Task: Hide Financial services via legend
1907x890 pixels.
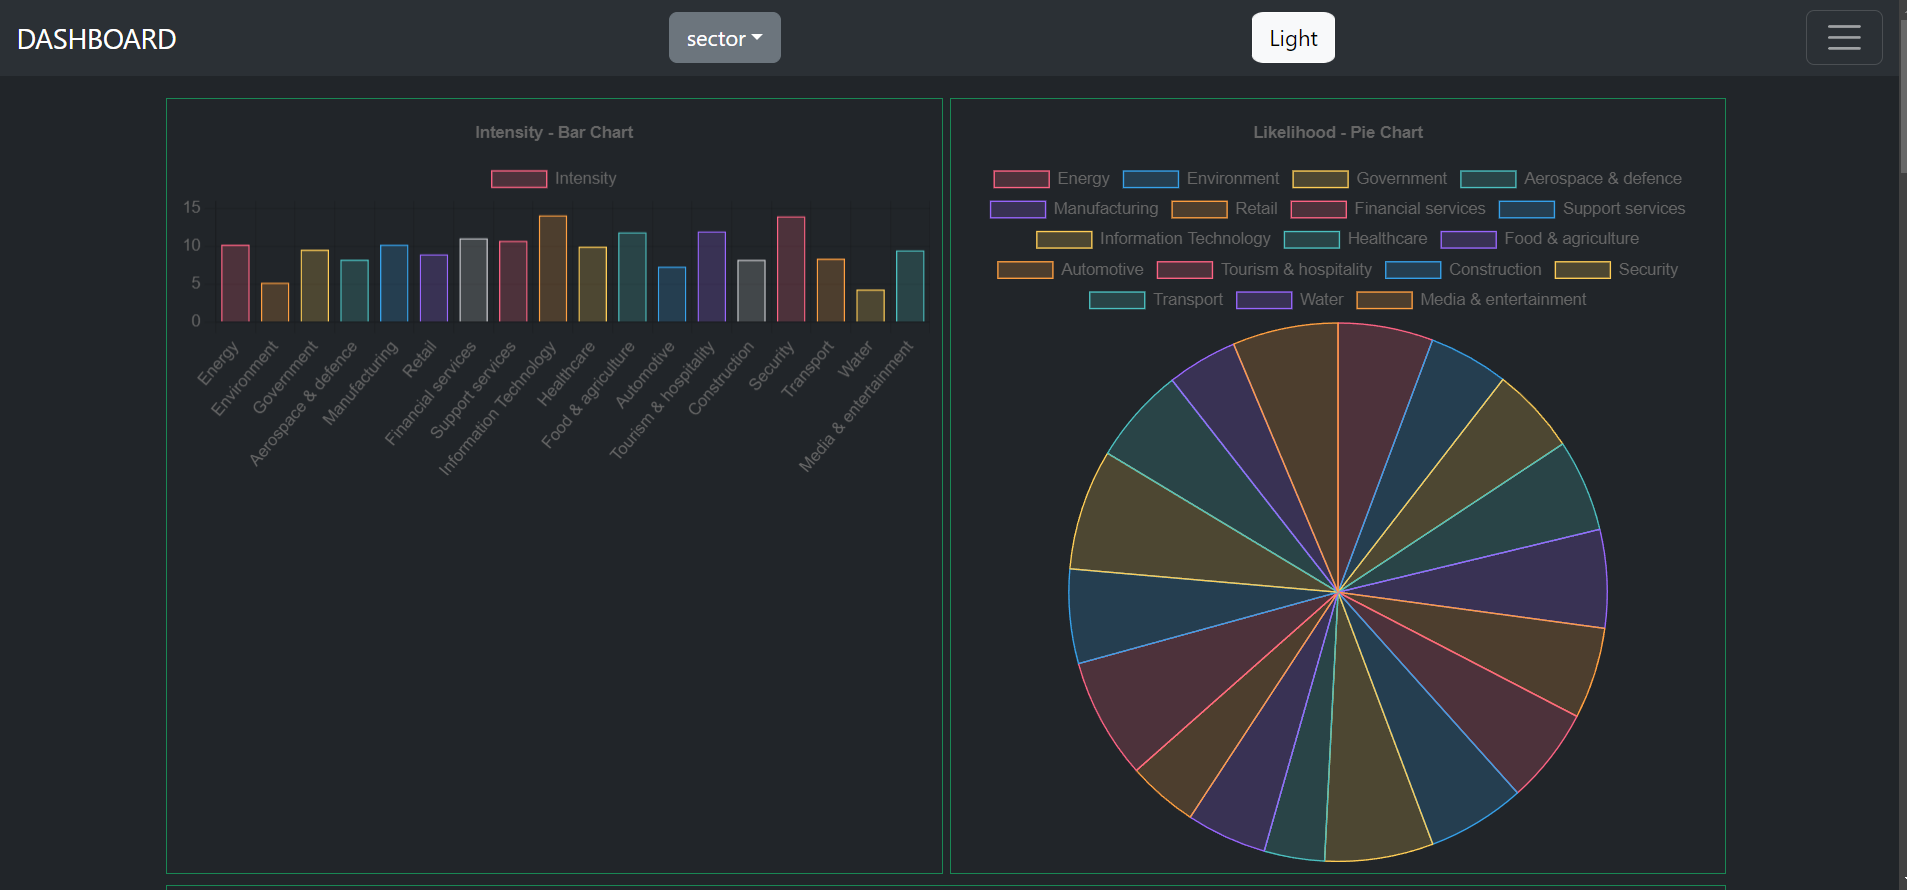Action: tap(1388, 208)
